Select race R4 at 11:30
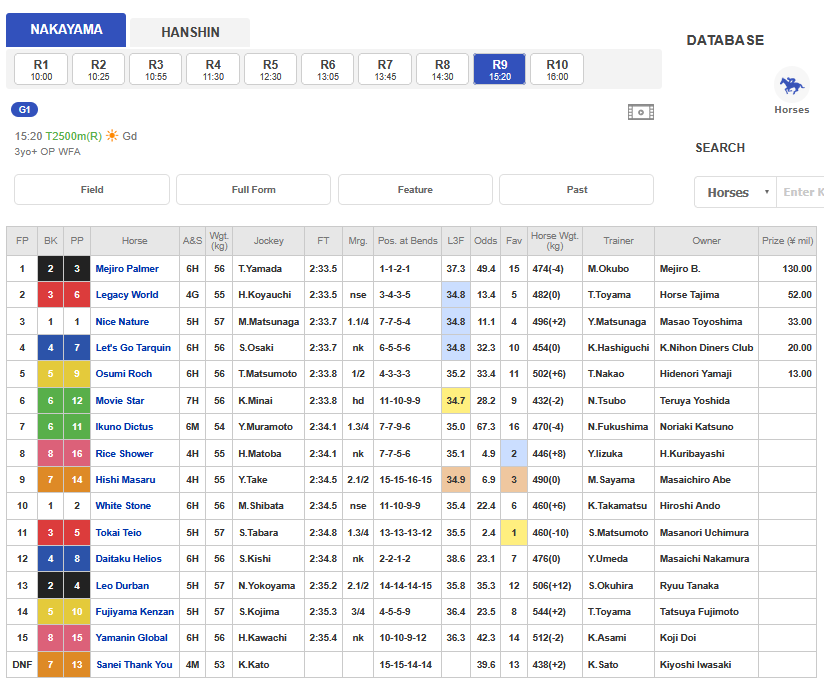 point(213,69)
